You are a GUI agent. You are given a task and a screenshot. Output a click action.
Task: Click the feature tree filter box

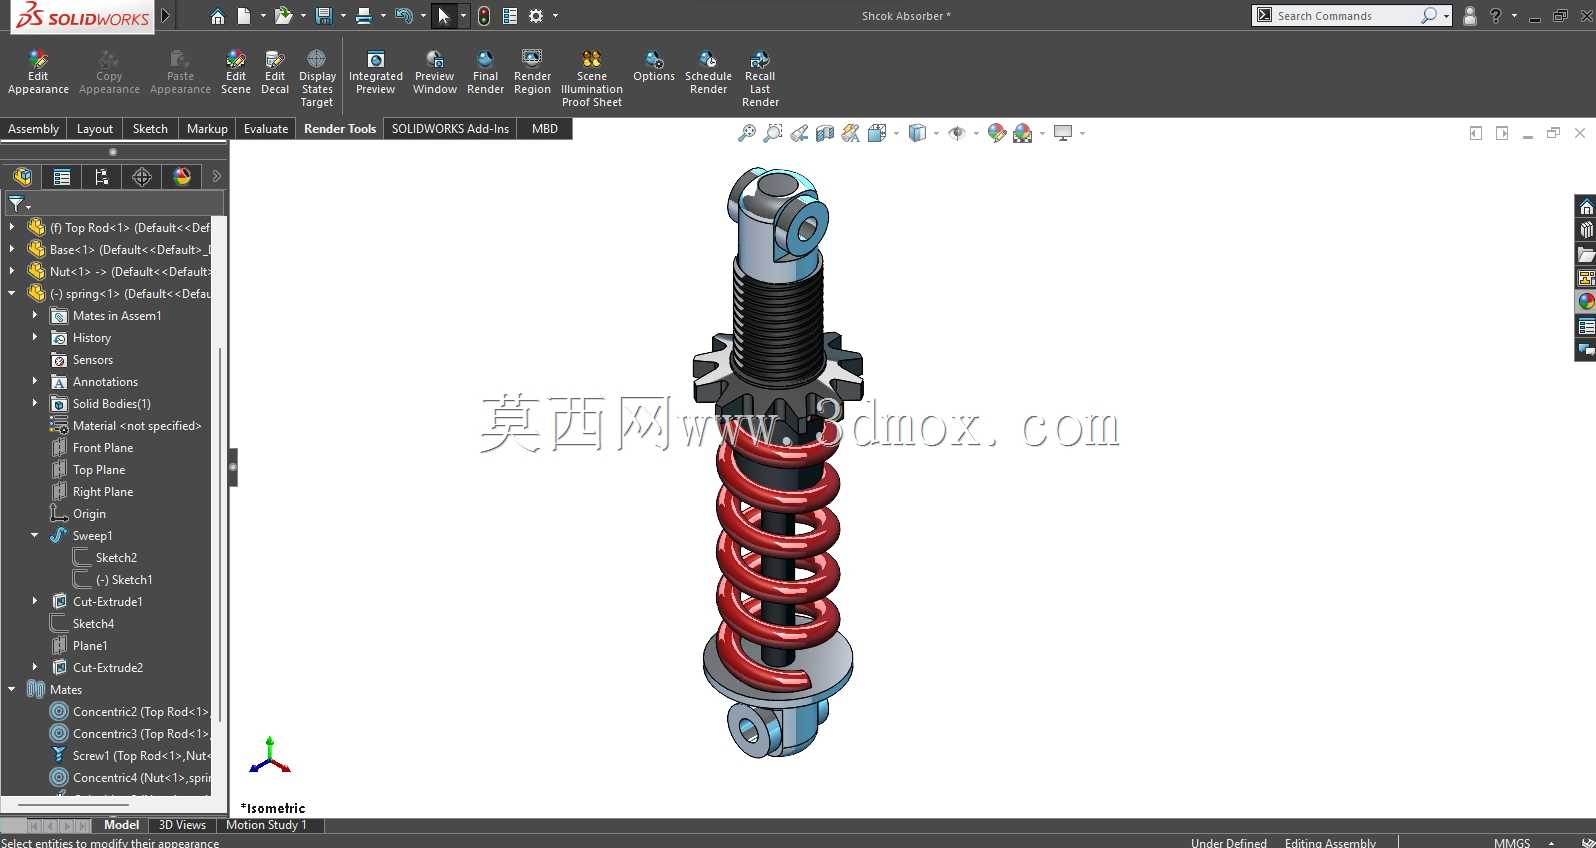(115, 203)
